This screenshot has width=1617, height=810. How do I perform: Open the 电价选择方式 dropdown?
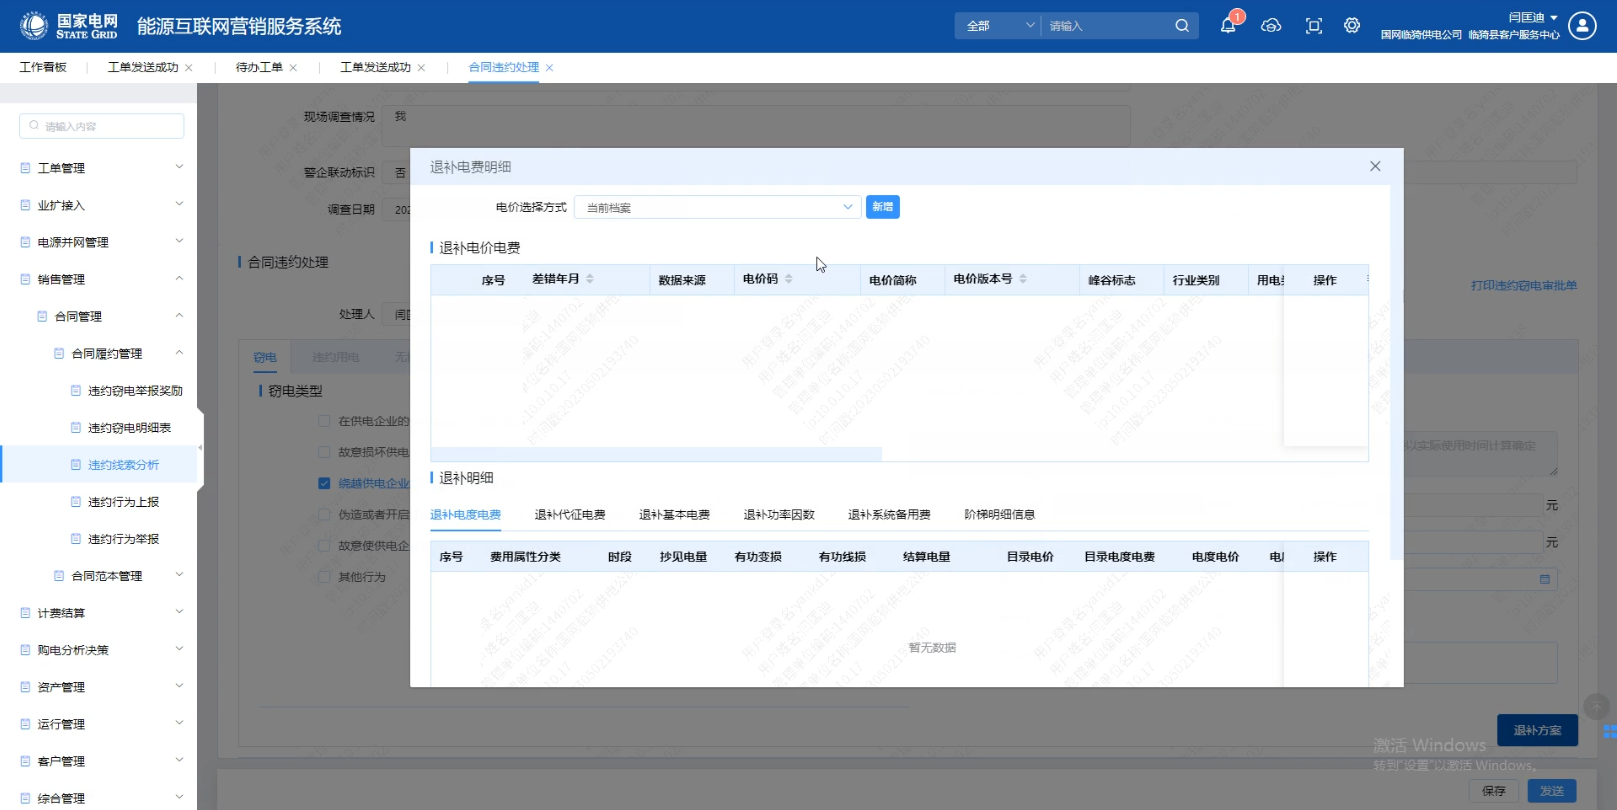coord(717,207)
